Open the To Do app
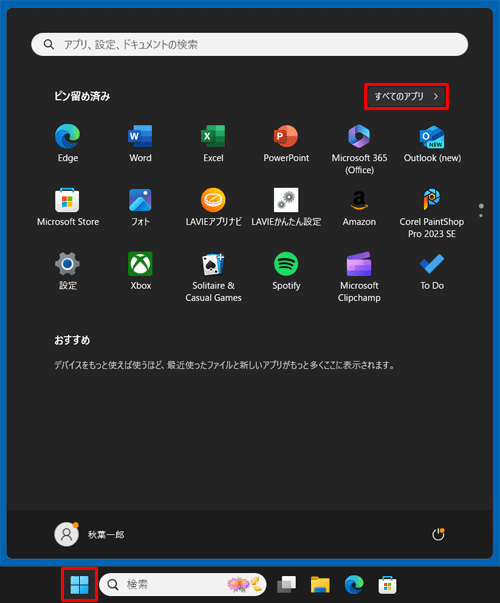 (x=432, y=271)
